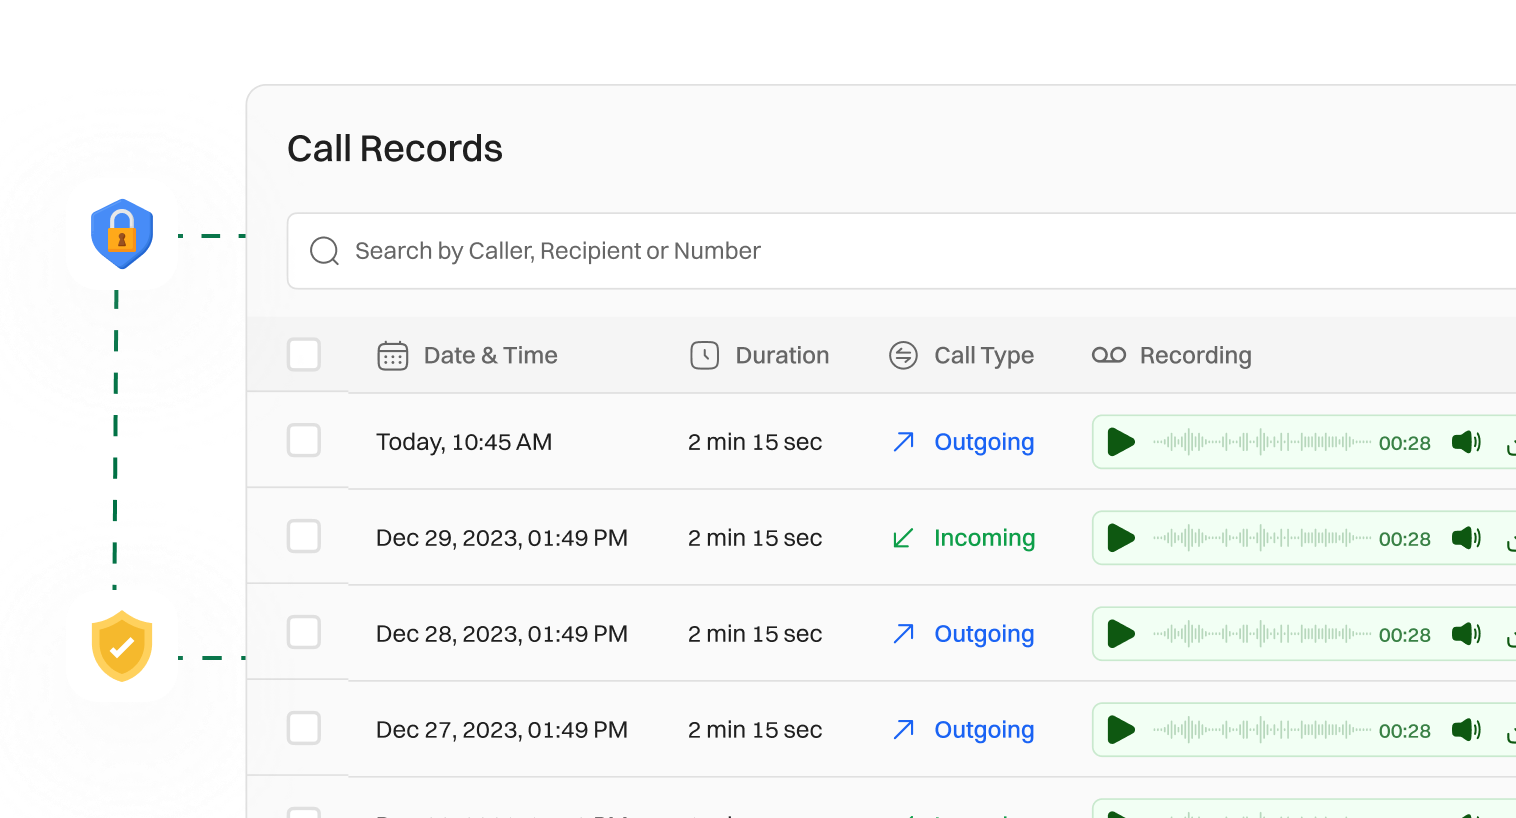This screenshot has width=1516, height=818.
Task: Click the yellow checkmark shield icon
Action: [x=122, y=646]
